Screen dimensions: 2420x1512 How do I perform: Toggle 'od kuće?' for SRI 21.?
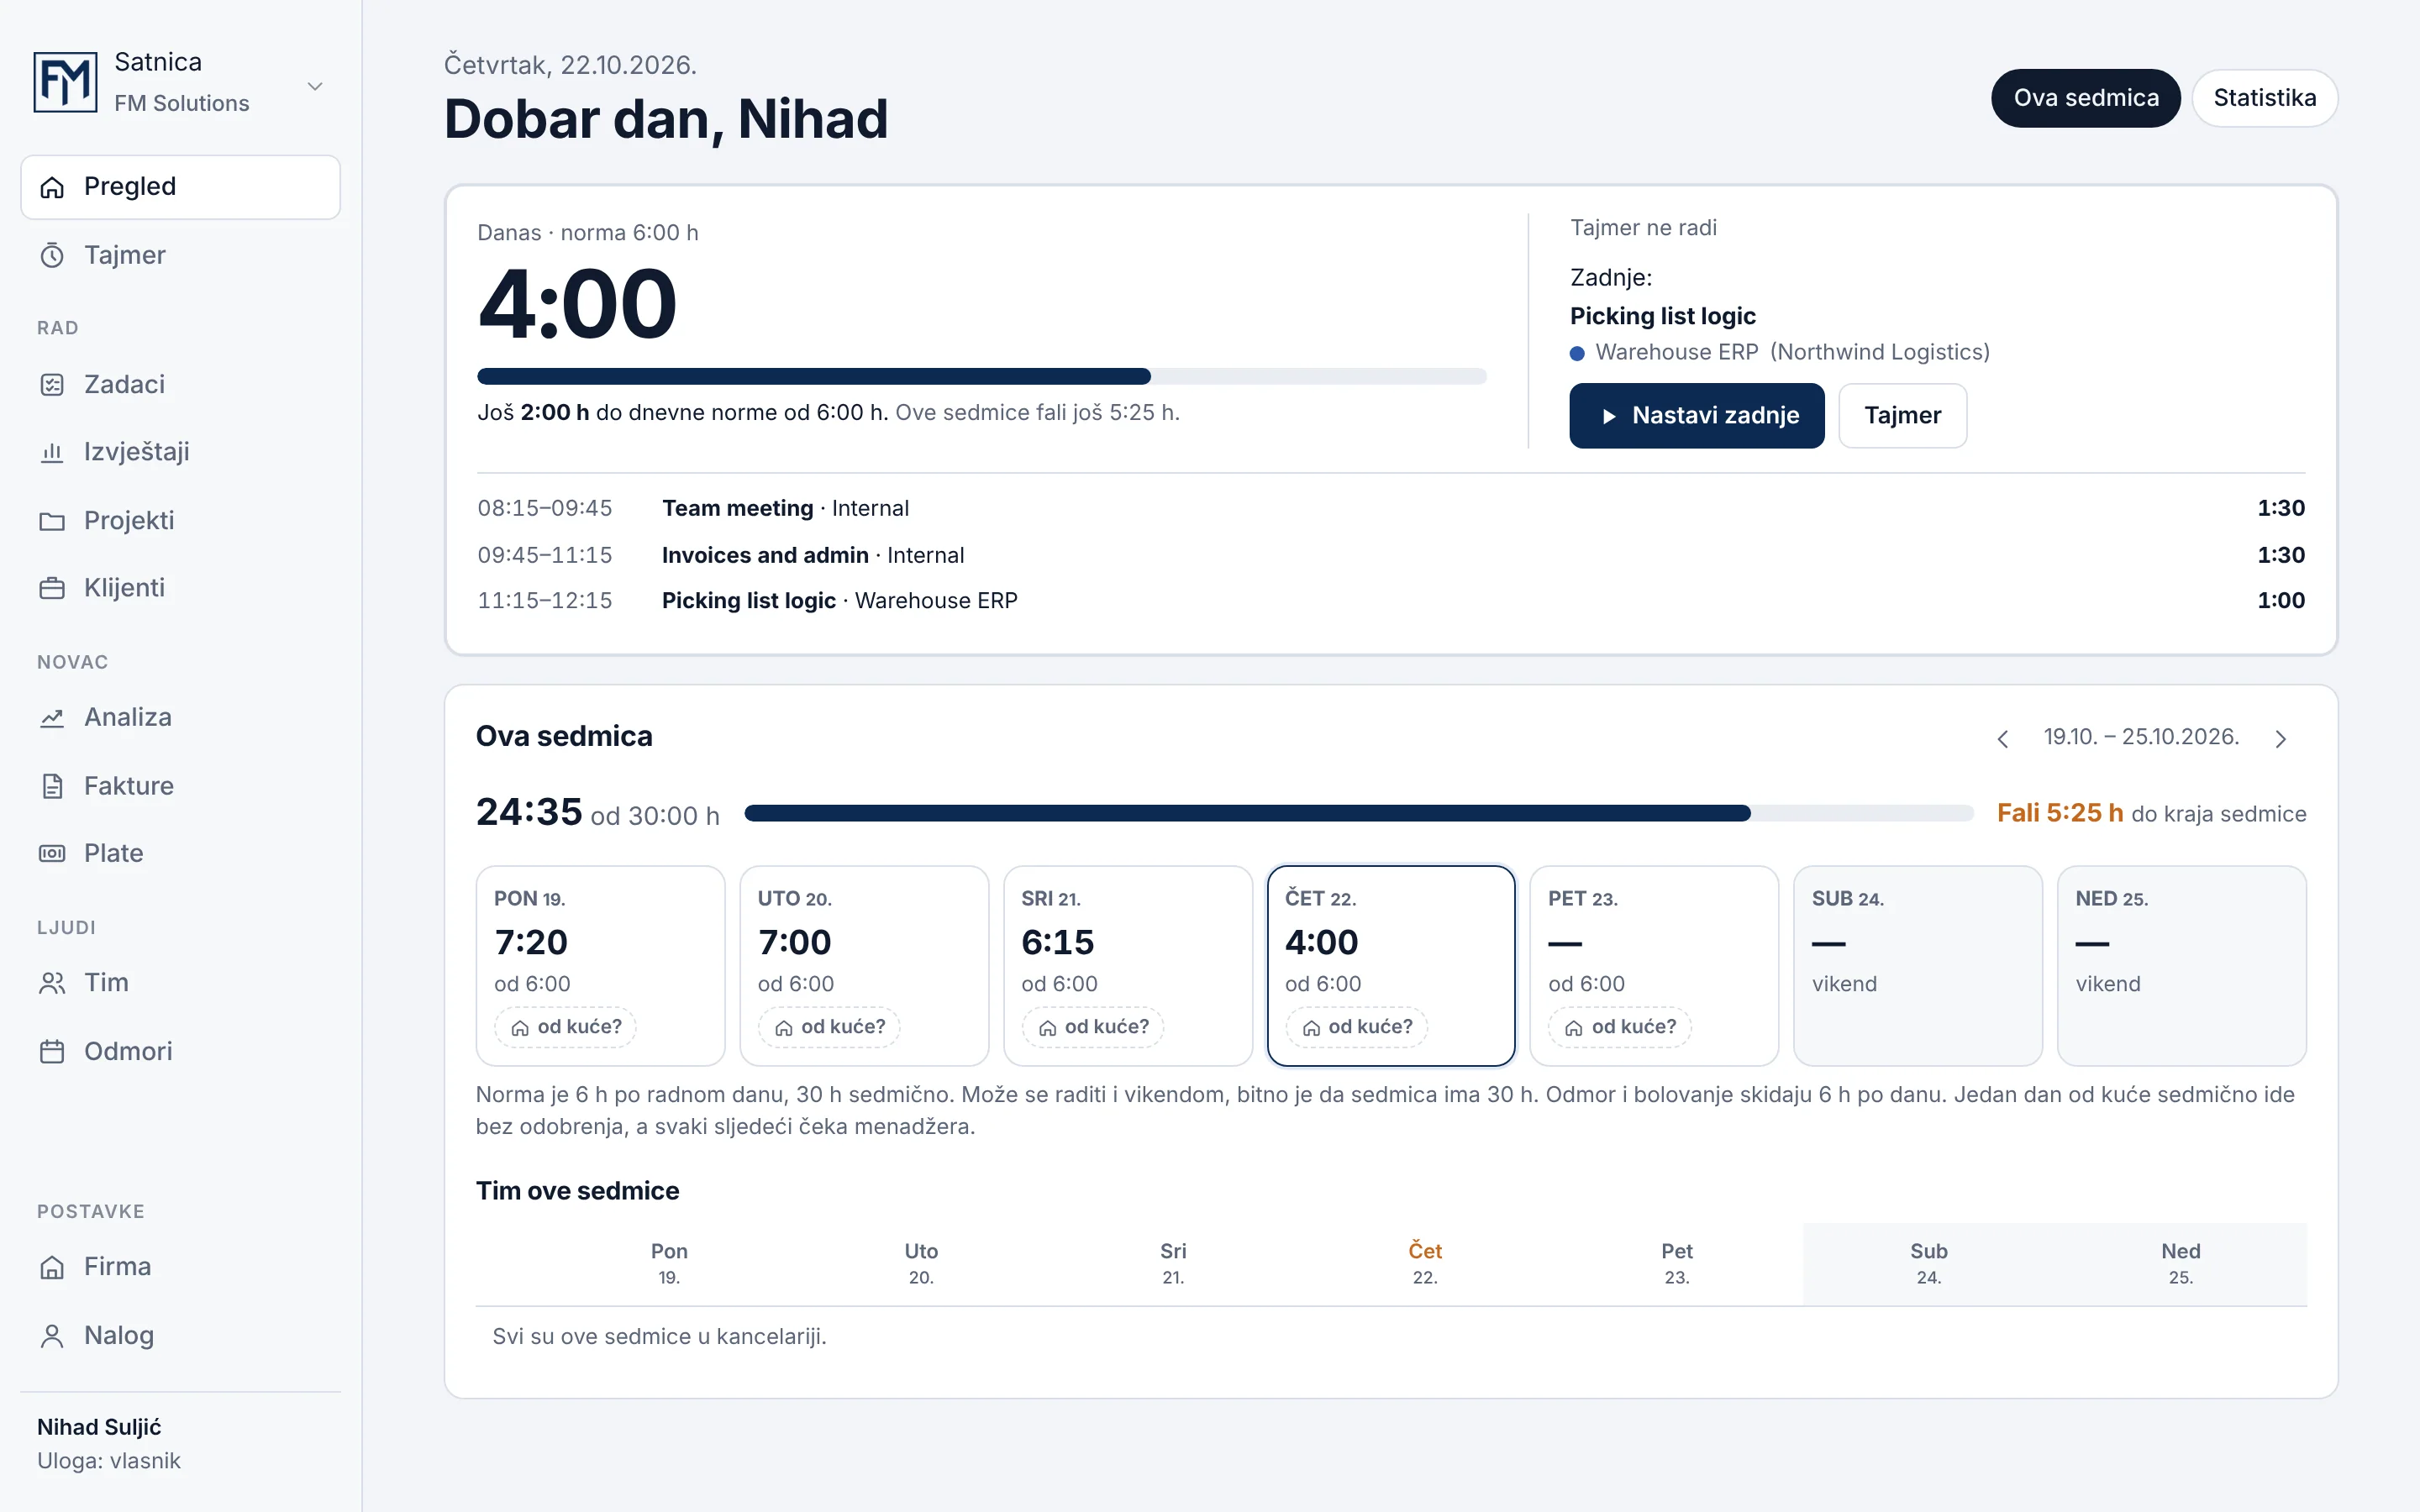point(1093,1027)
